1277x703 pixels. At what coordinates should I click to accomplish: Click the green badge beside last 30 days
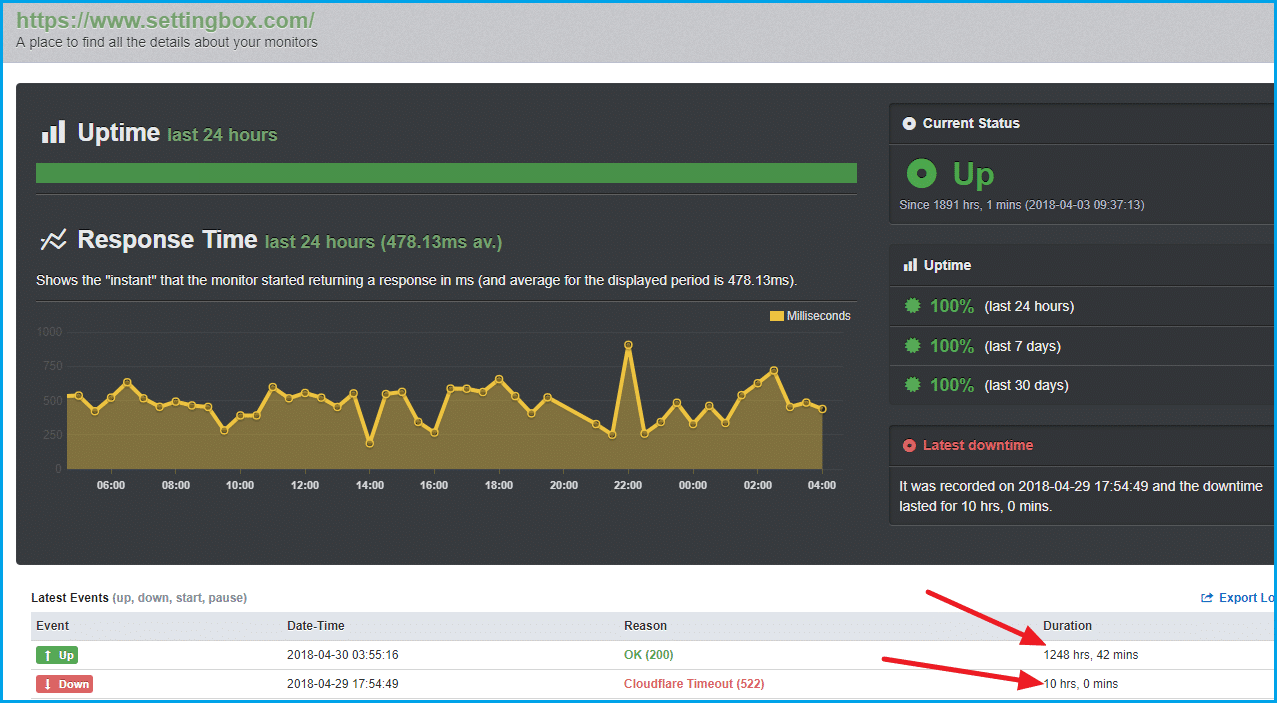912,385
